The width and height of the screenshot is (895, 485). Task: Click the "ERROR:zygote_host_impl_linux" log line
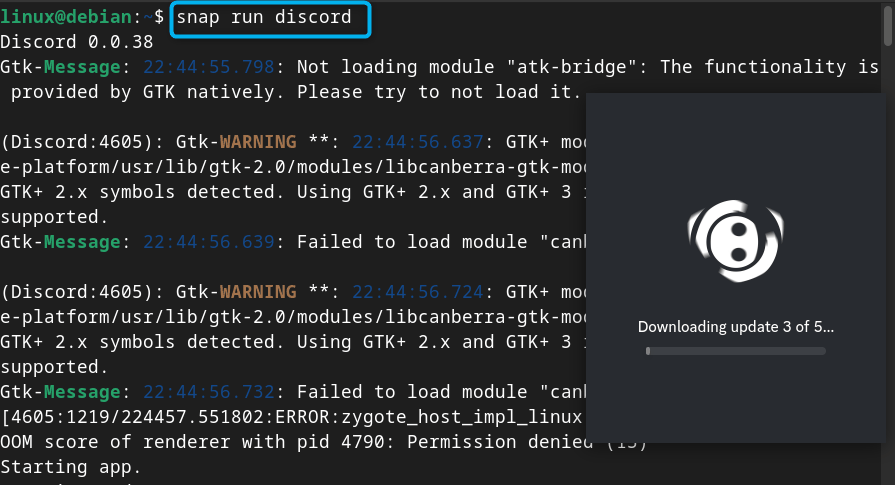[400, 416]
